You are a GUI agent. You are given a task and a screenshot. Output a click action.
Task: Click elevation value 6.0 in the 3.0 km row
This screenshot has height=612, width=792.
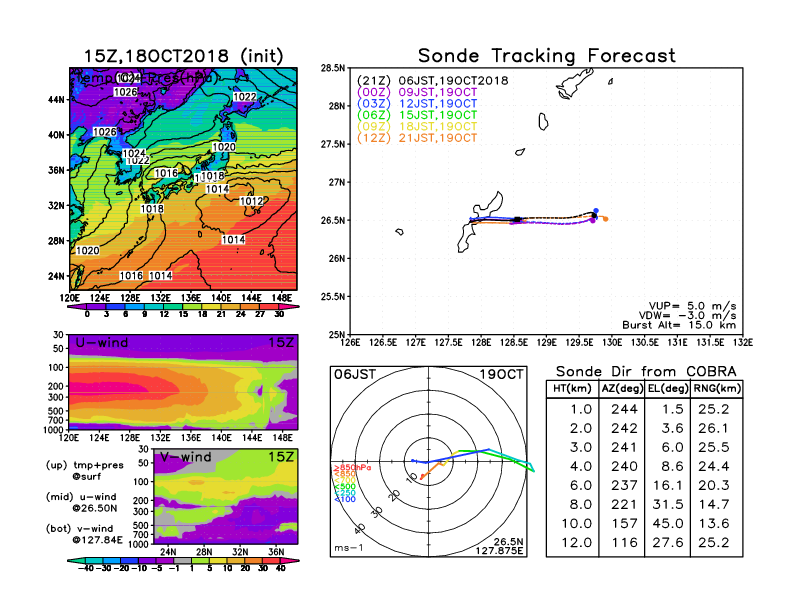tap(672, 447)
